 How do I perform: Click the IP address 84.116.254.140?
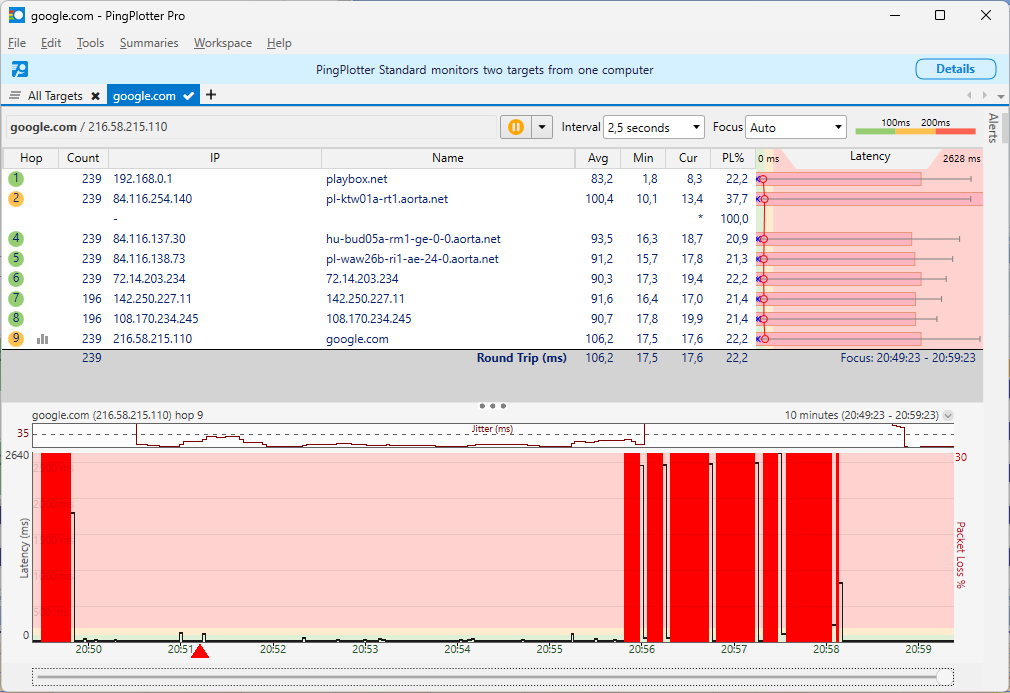tap(153, 199)
